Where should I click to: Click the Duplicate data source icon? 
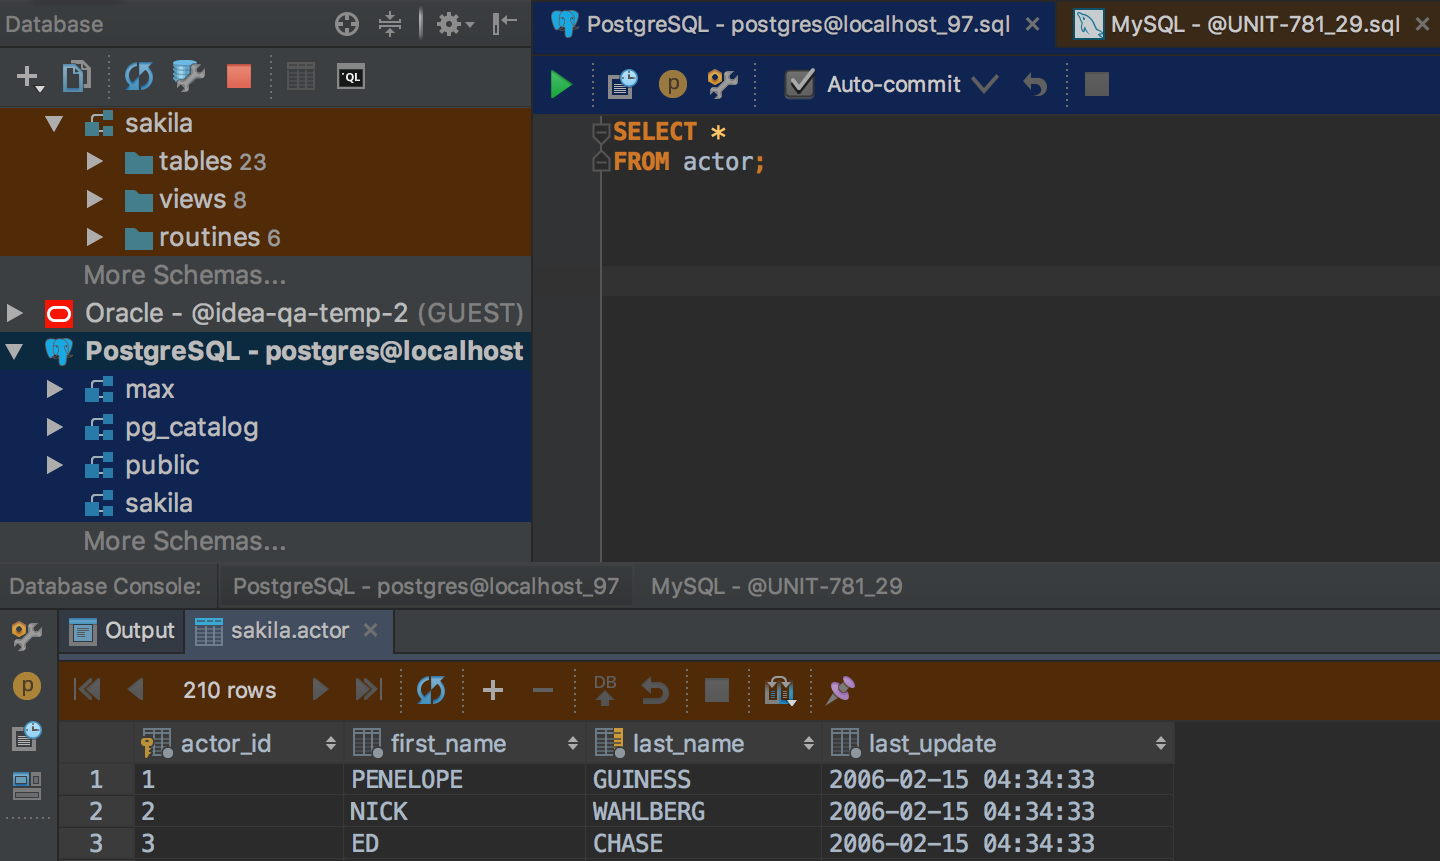[x=77, y=77]
